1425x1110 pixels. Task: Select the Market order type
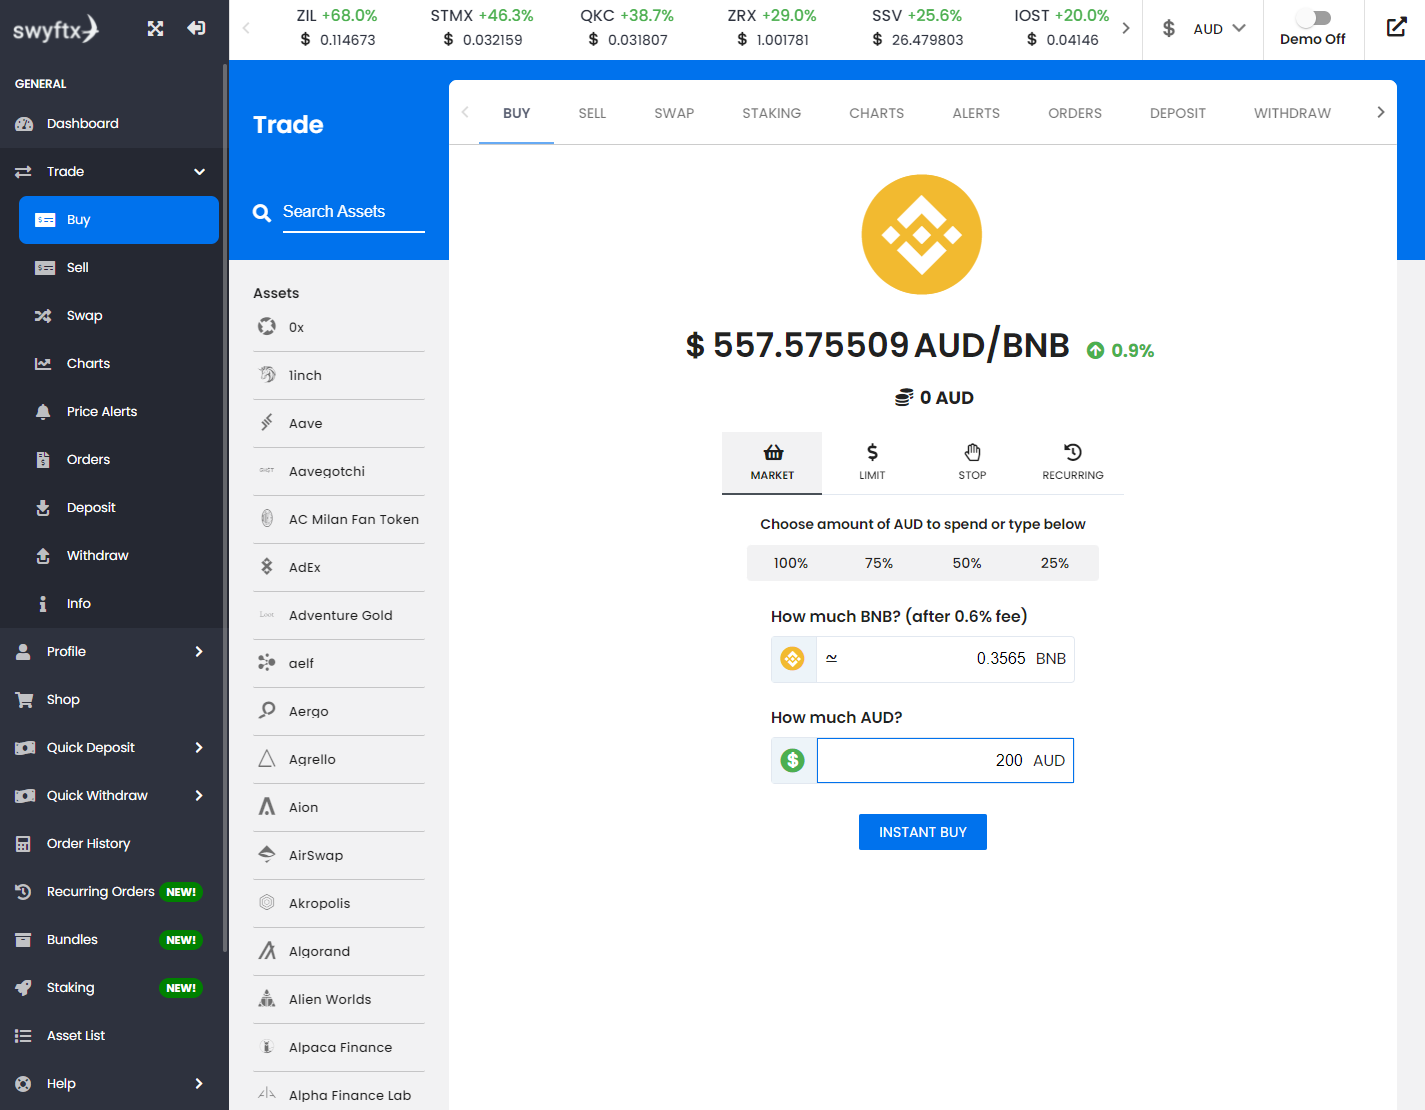coord(772,463)
